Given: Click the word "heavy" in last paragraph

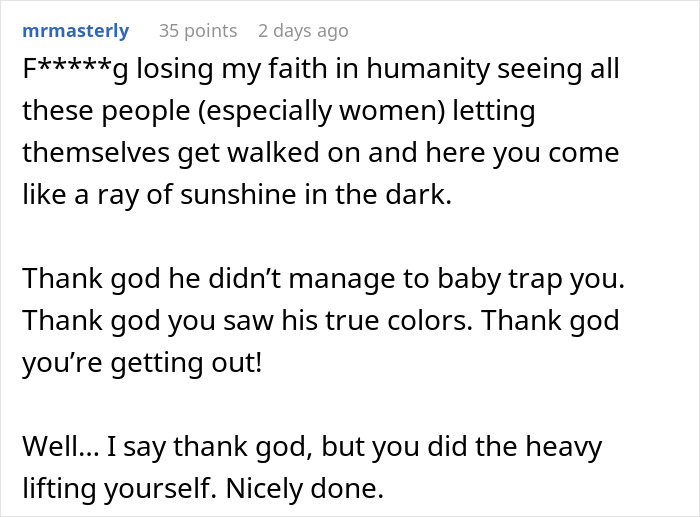Looking at the screenshot, I should [x=560, y=446].
